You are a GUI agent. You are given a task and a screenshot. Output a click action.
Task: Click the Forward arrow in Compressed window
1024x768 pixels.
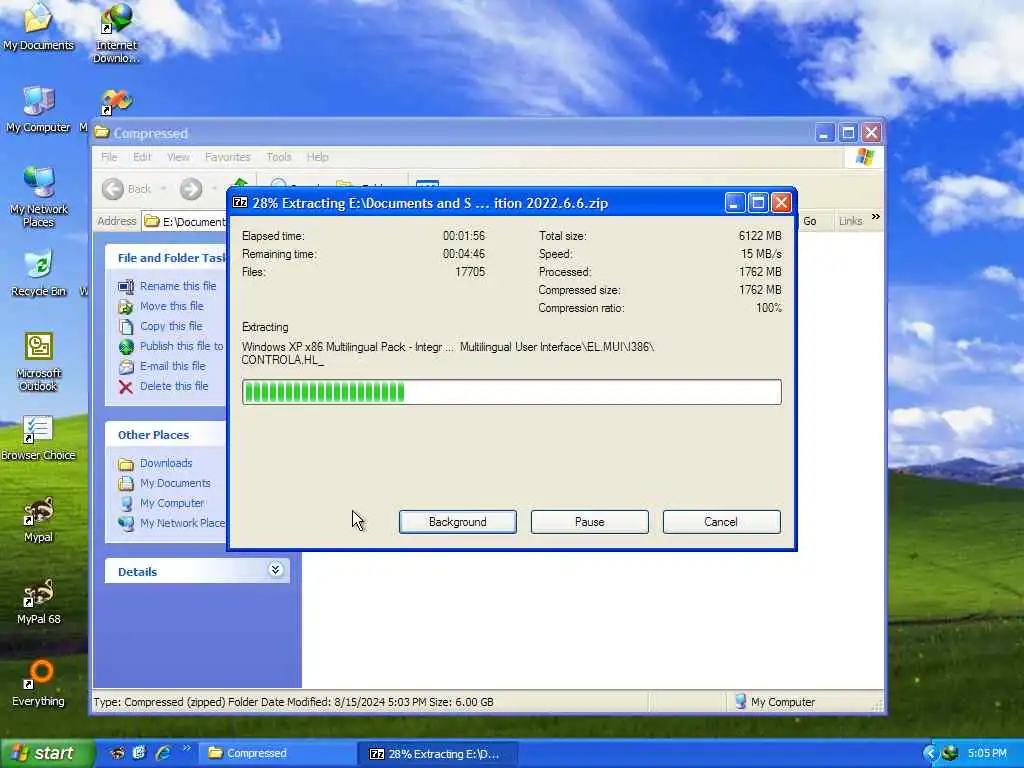click(x=191, y=189)
